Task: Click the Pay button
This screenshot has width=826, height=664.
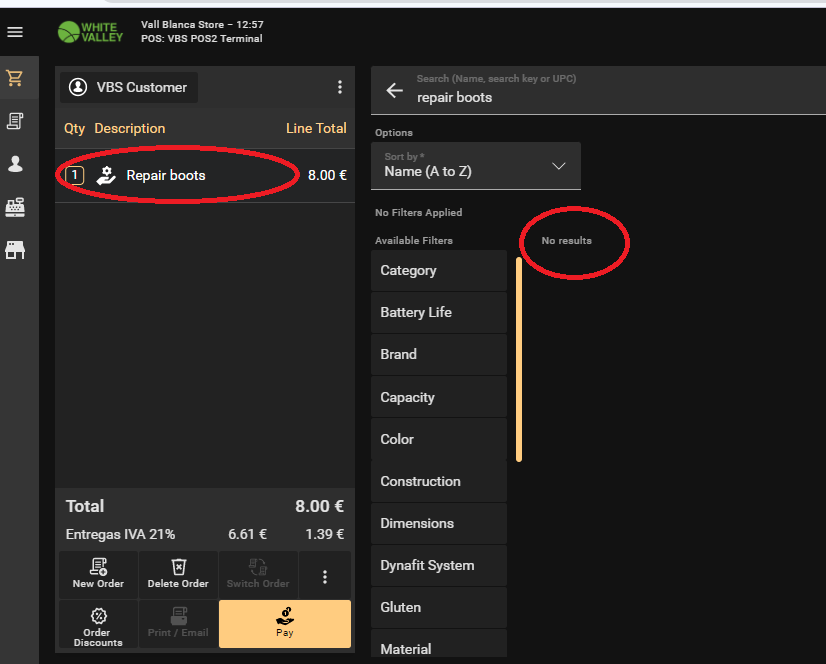Action: [x=285, y=624]
